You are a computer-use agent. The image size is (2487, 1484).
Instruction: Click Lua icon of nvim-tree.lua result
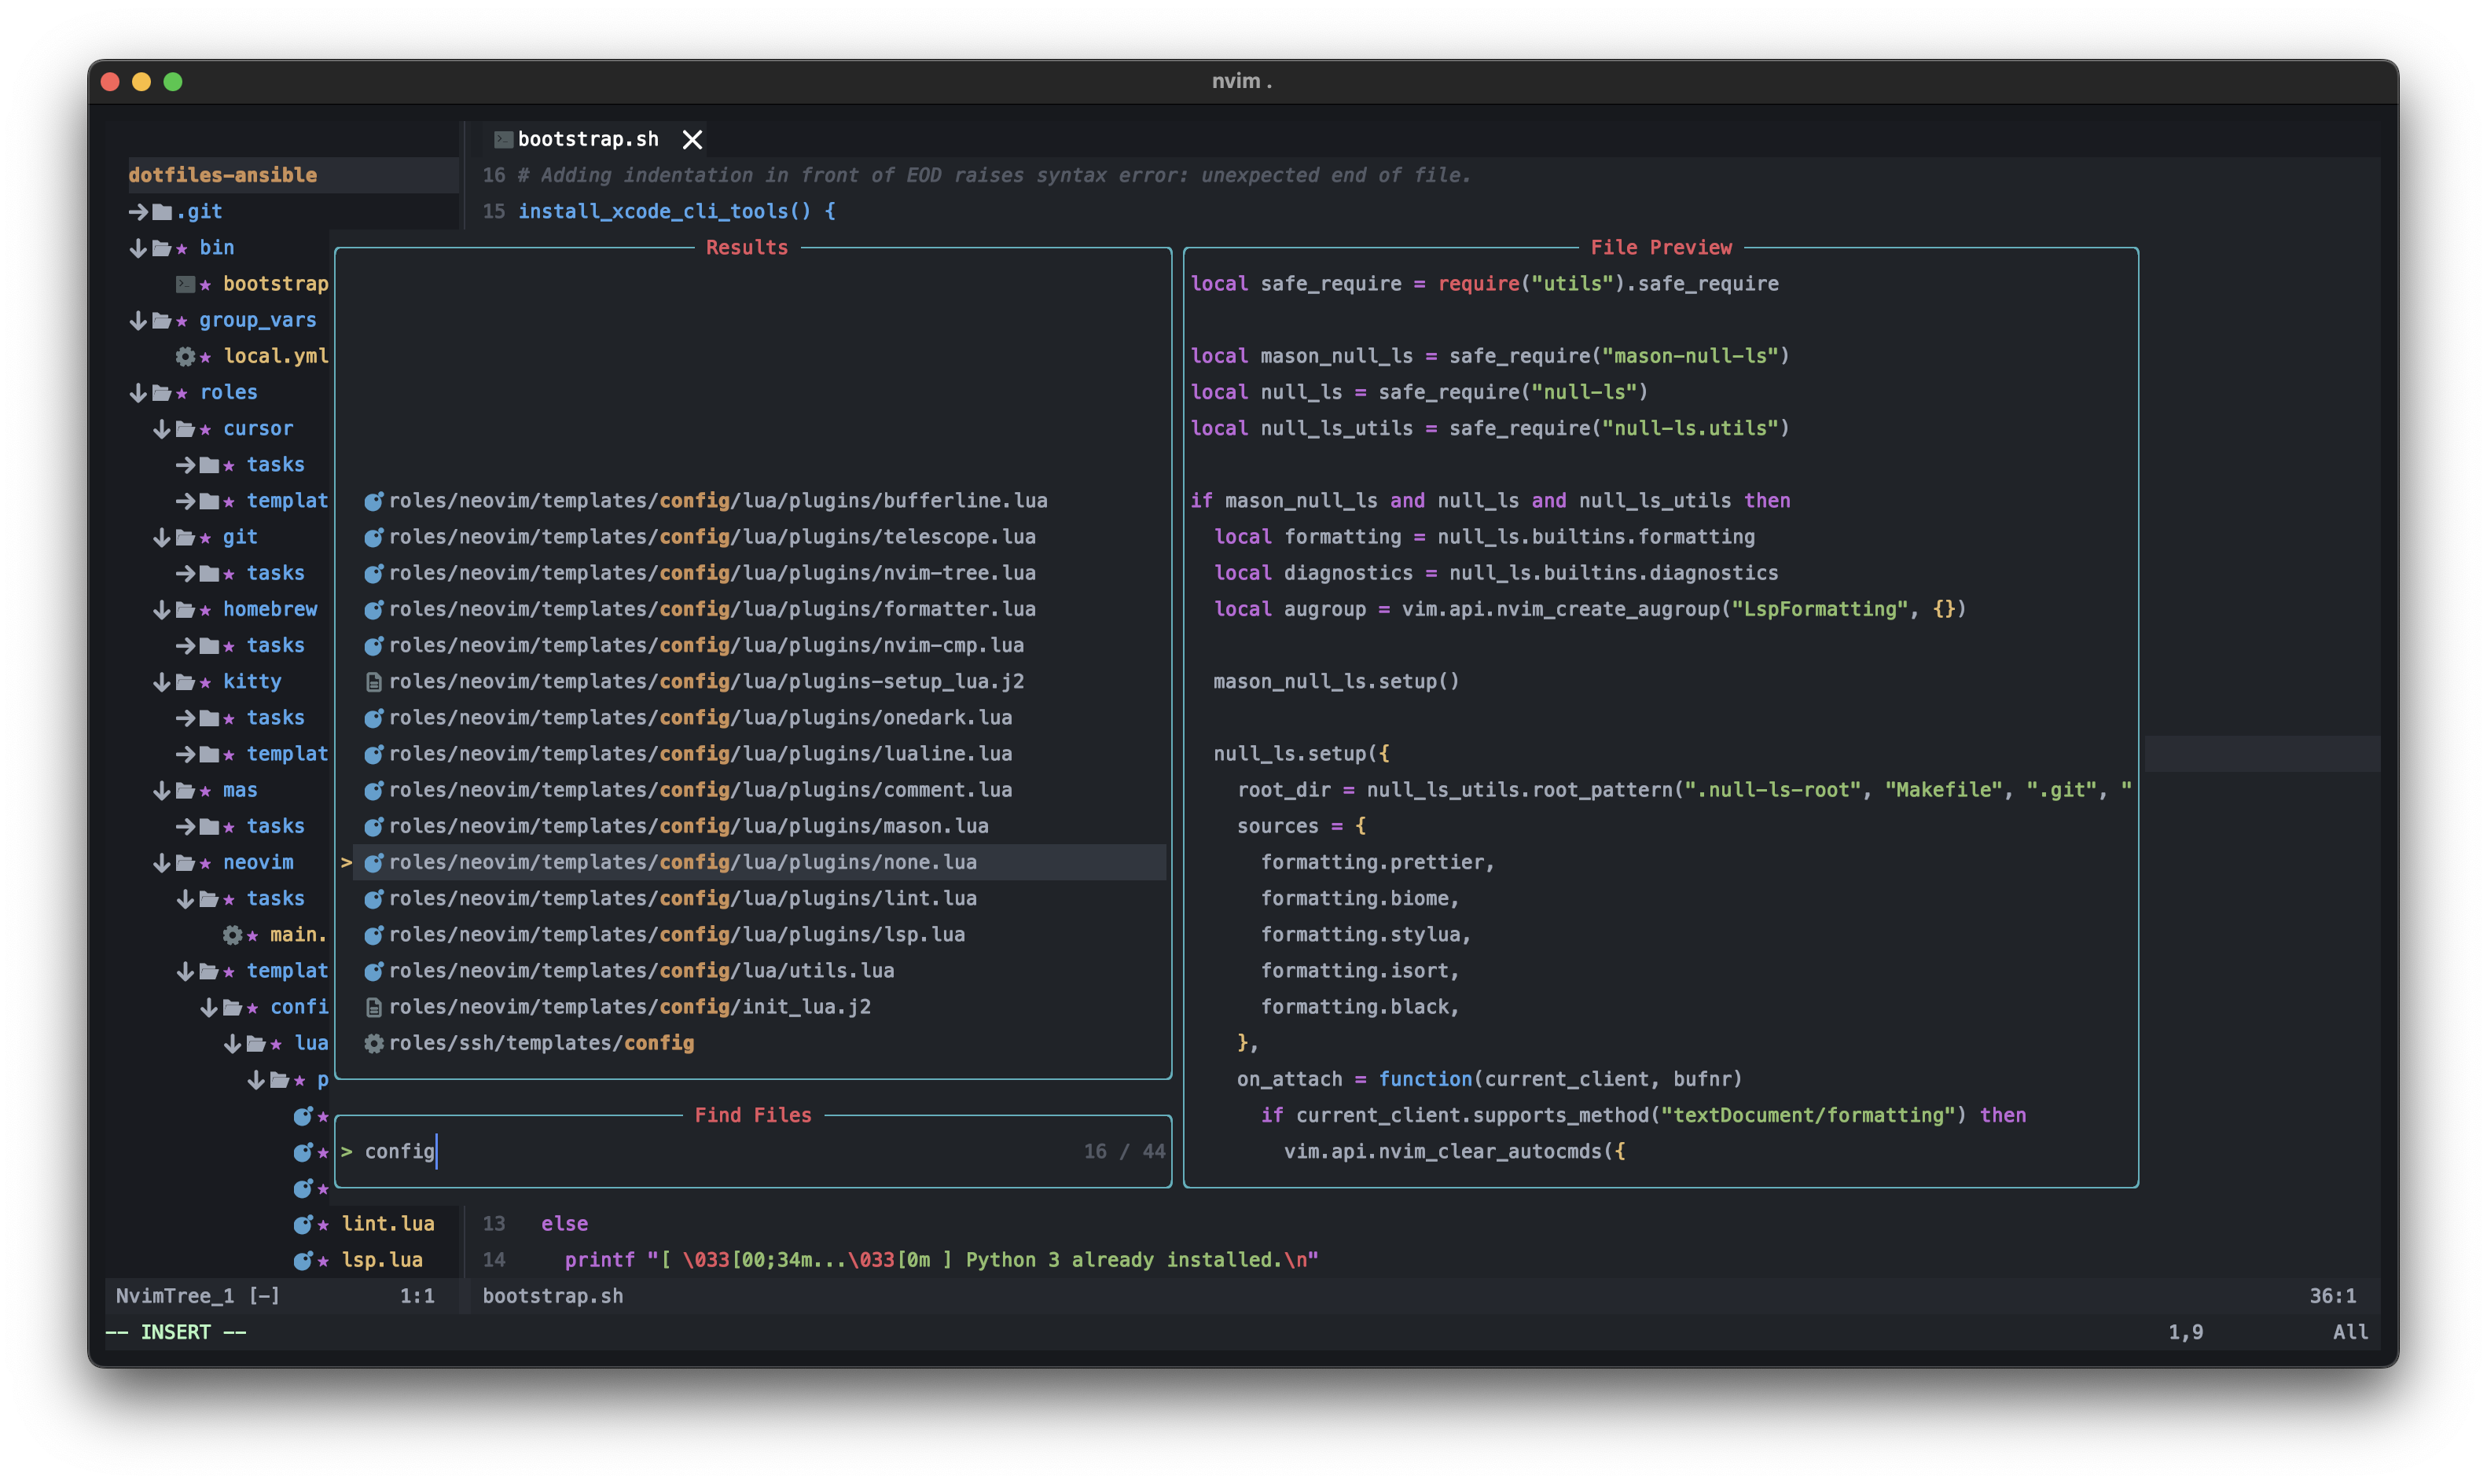pos(373,573)
